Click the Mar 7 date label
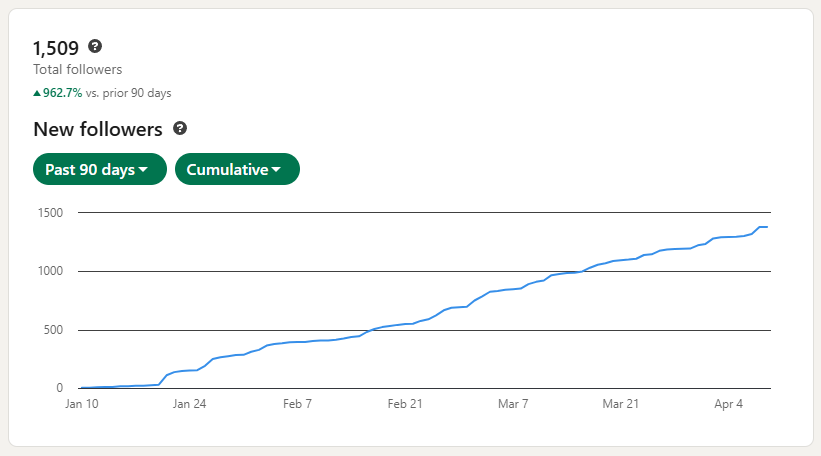The width and height of the screenshot is (821, 456). [513, 405]
